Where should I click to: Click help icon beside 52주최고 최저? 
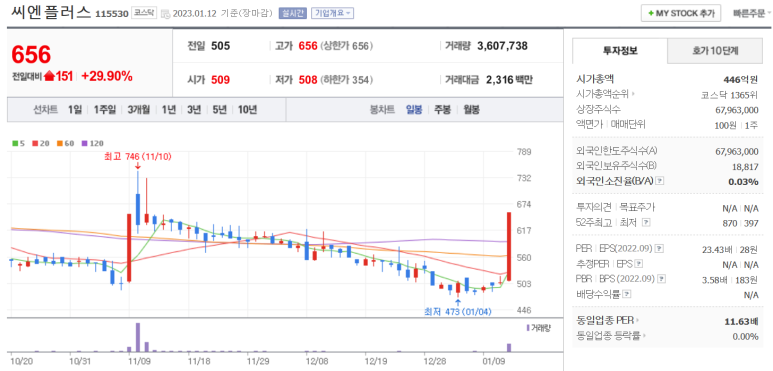coord(646,223)
